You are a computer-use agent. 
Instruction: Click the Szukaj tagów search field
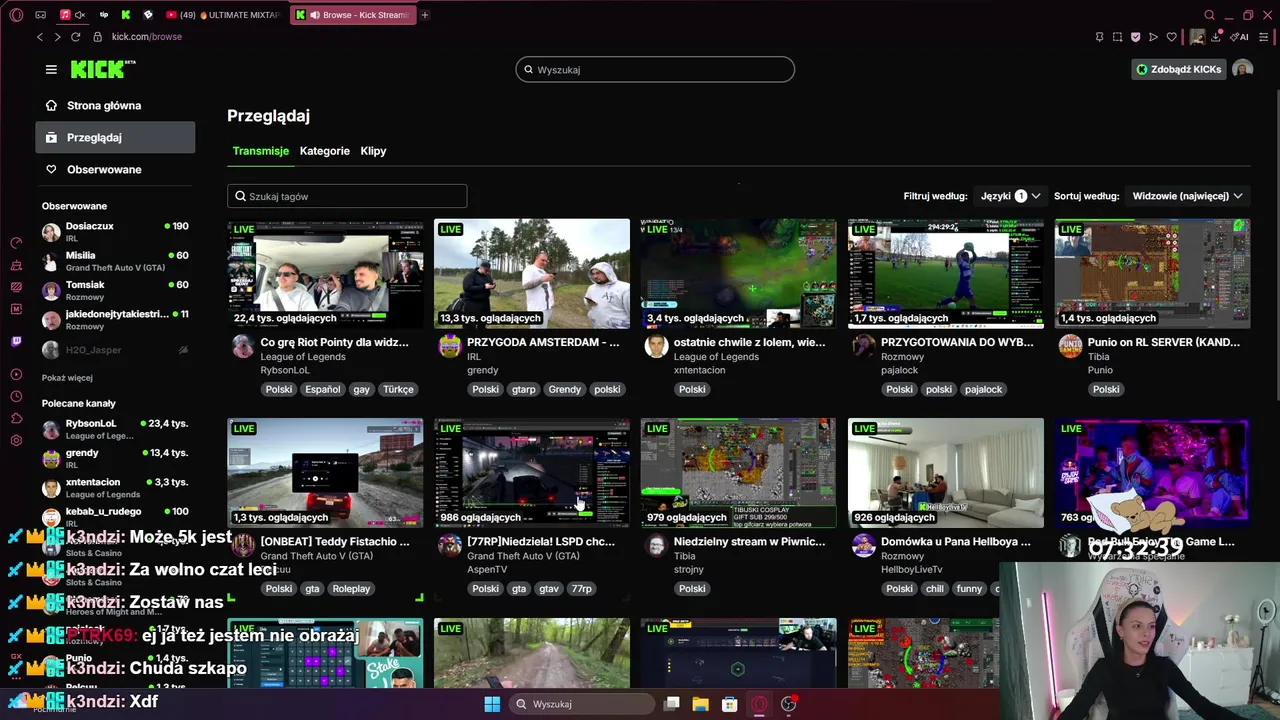(347, 196)
